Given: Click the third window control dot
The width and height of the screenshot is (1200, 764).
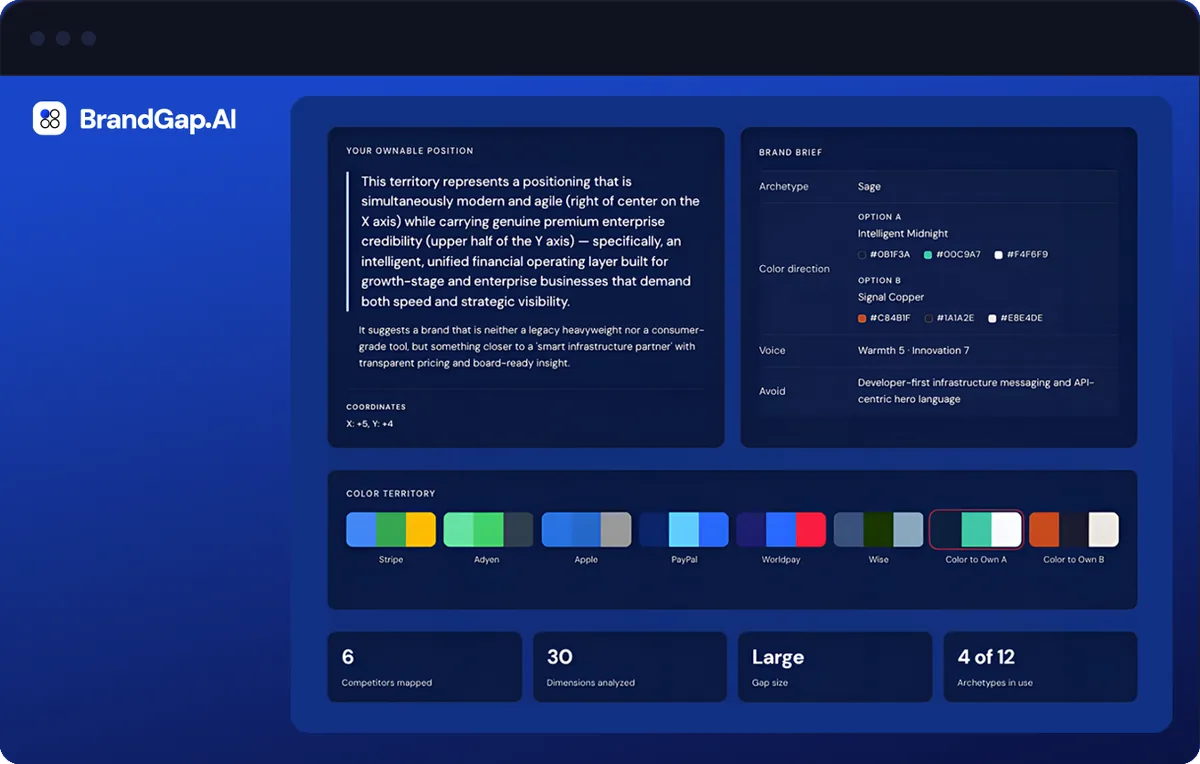Looking at the screenshot, I should tap(89, 39).
